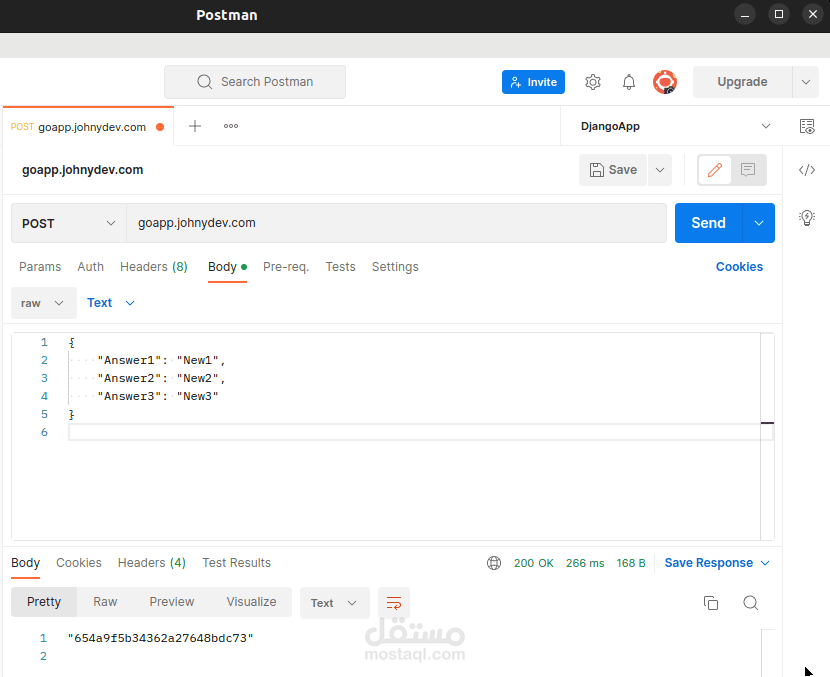Image resolution: width=830 pixels, height=677 pixels.
Task: Click the 168 B response size
Action: (630, 563)
